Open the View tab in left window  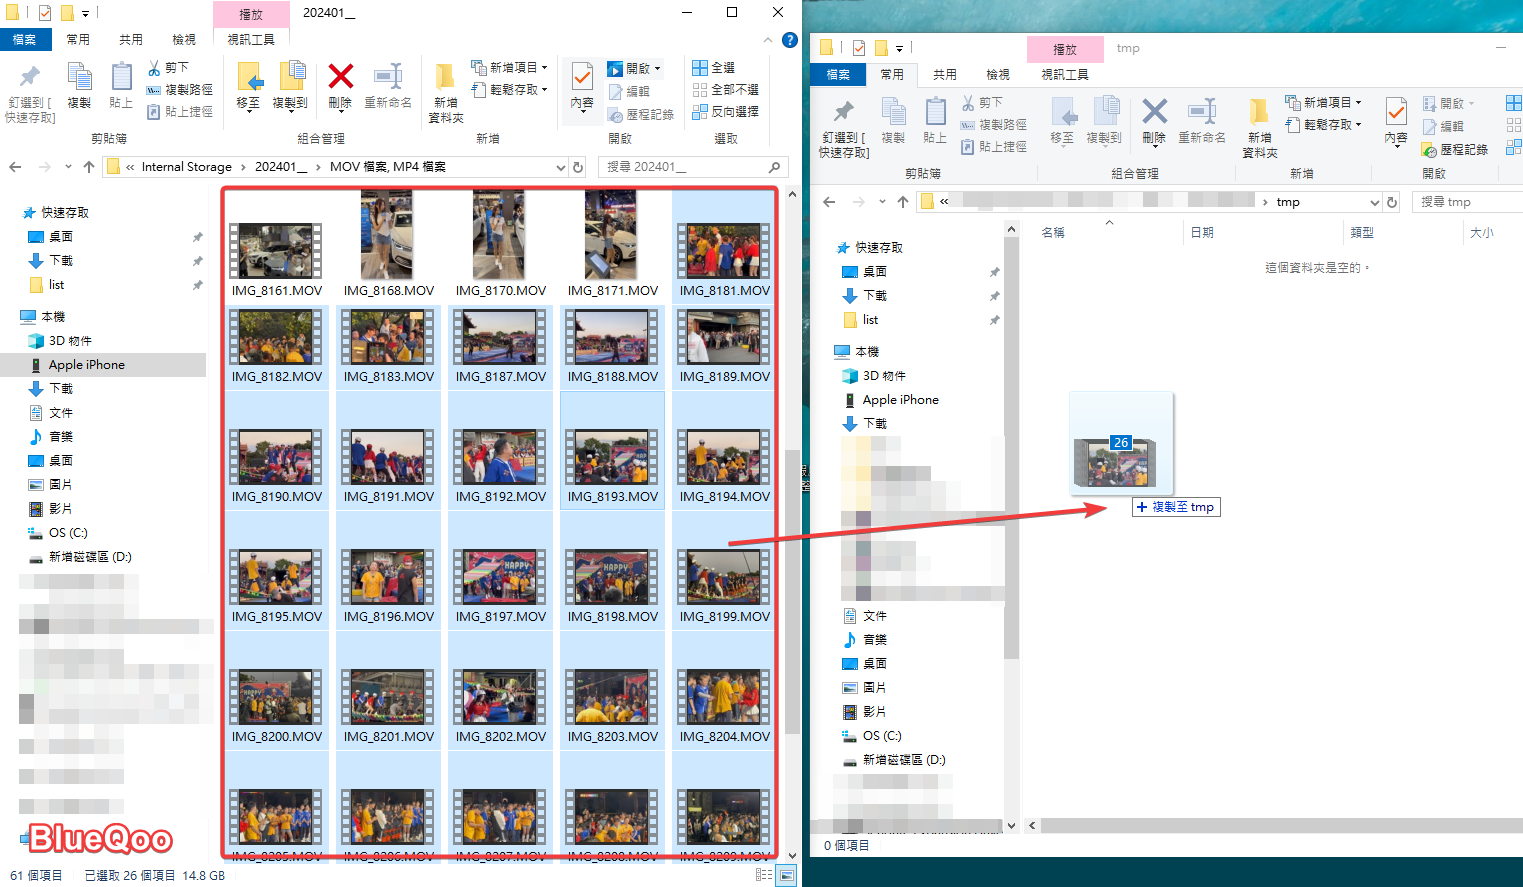coord(184,40)
